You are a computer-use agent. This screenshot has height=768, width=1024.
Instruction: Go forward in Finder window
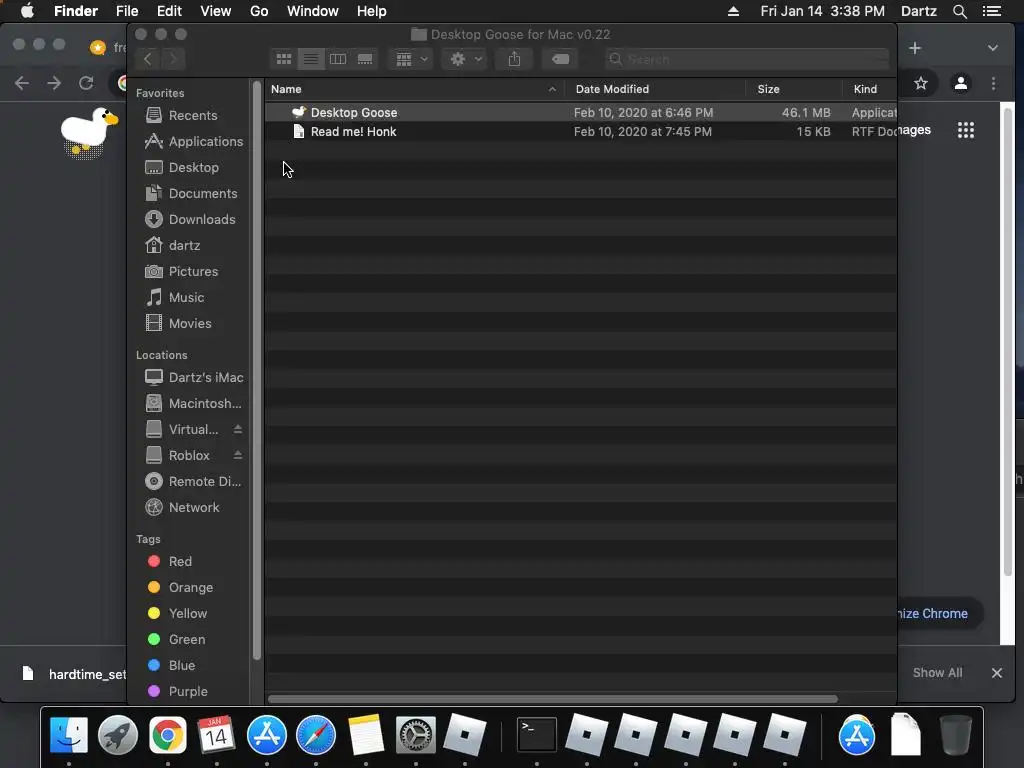pos(173,59)
